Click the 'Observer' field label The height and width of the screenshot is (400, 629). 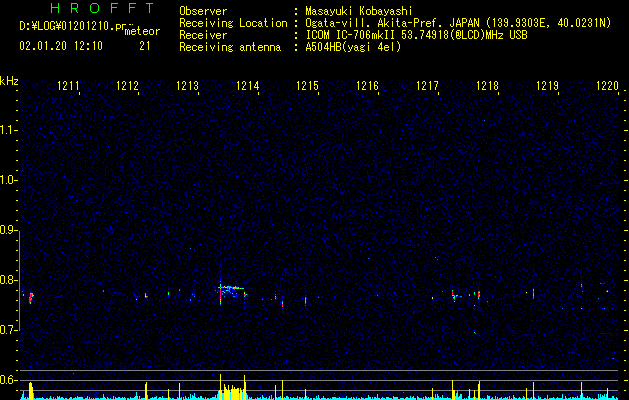(203, 11)
